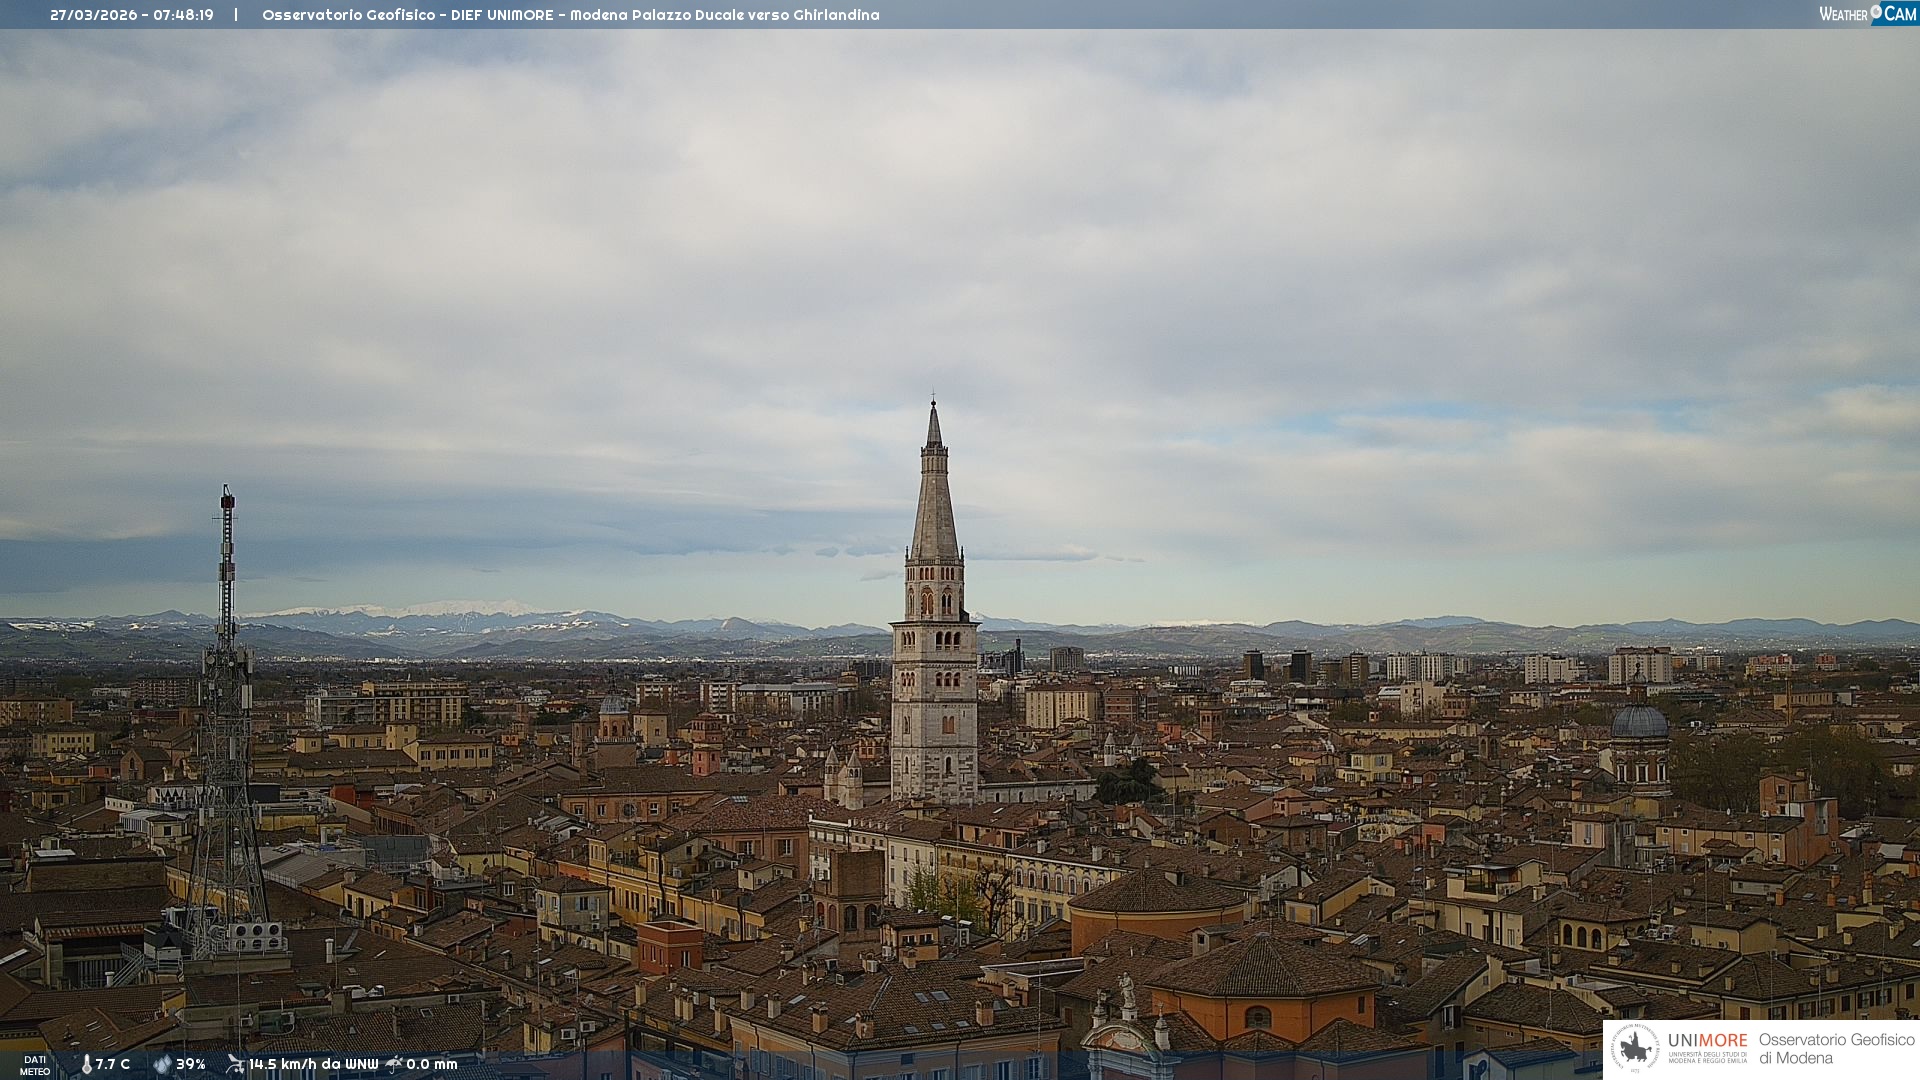The image size is (1920, 1080).
Task: Click the Osservatorio Geofisico di Modena text
Action: [x=1836, y=1049]
